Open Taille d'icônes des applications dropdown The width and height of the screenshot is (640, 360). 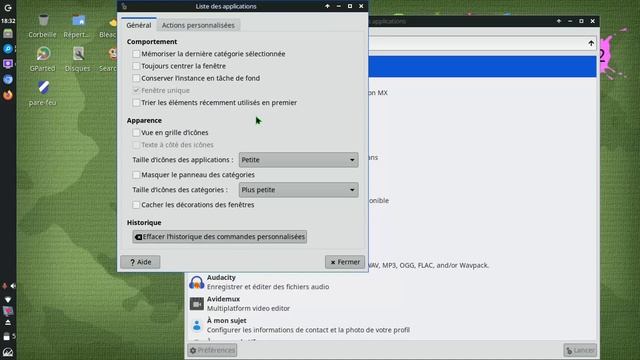298,160
